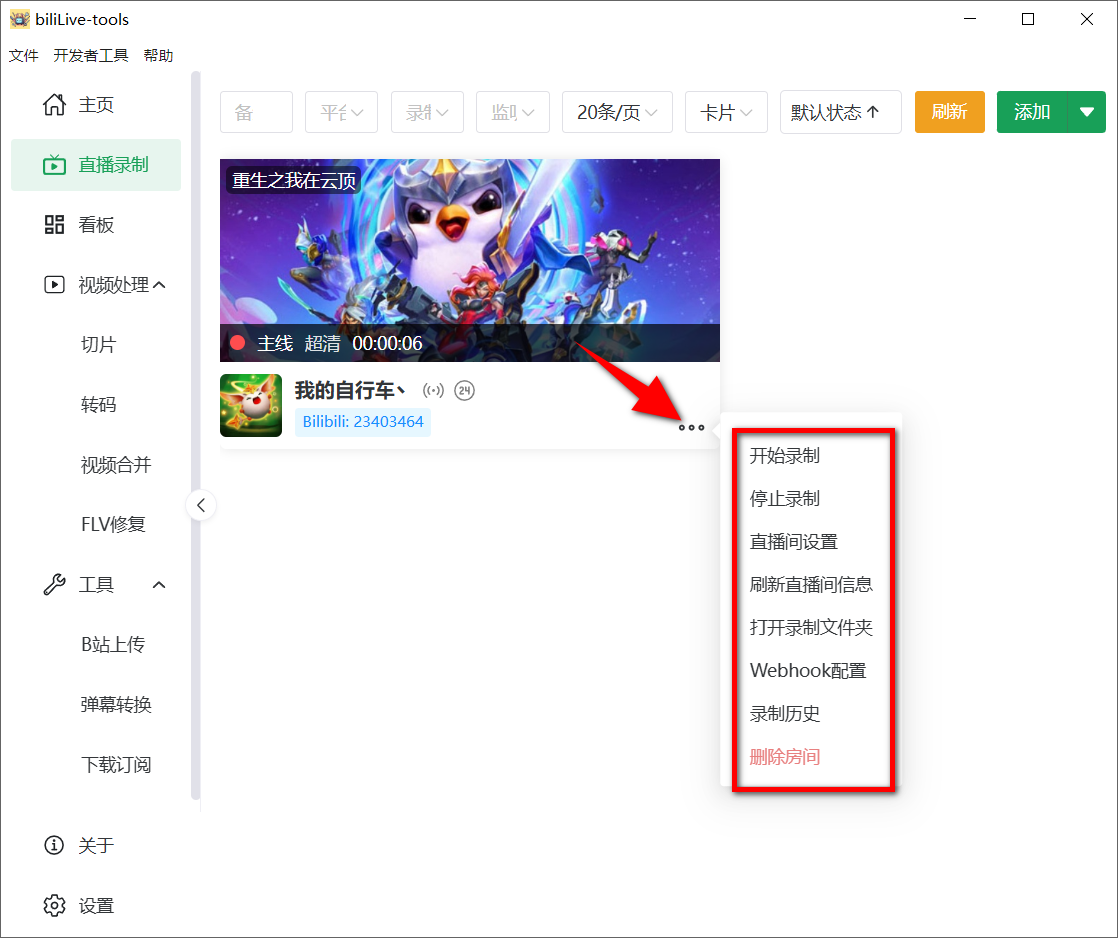Open the 设置 gear icon
1118x938 pixels.
[x=54, y=905]
